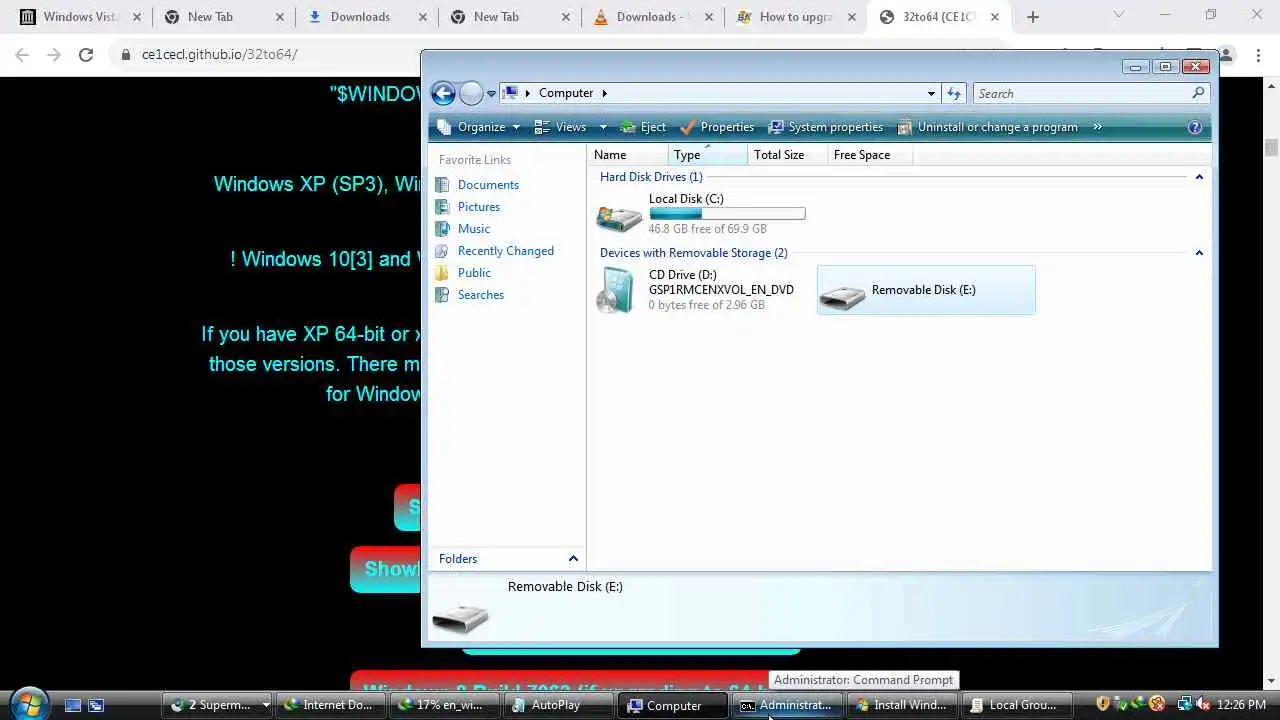
Task: Switch to Downloads browser tab with arrow icon
Action: coord(365,17)
